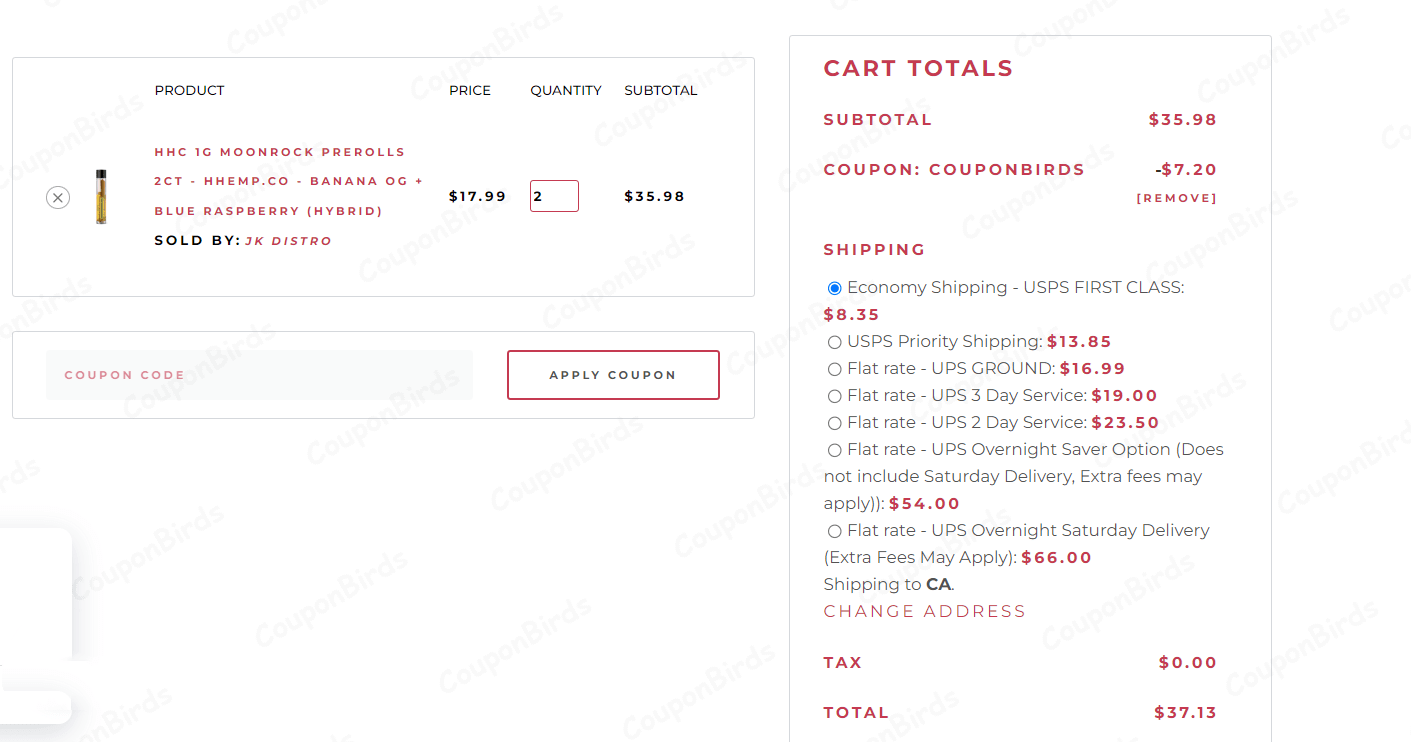The width and height of the screenshot is (1411, 742).
Task: Remove the Moonrock Prerolls item via X icon
Action: [58, 197]
